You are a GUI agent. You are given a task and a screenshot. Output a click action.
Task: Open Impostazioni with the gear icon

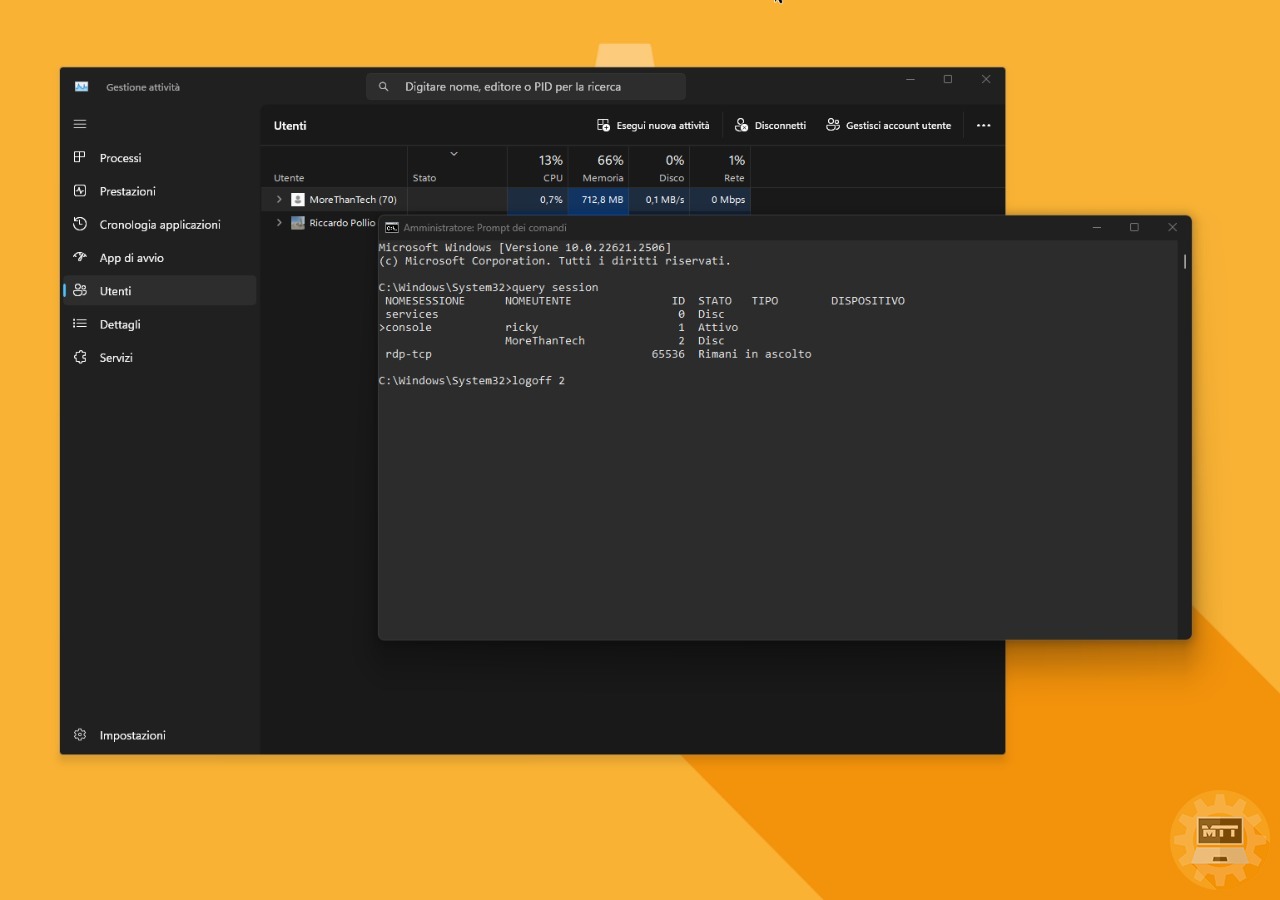tap(80, 735)
